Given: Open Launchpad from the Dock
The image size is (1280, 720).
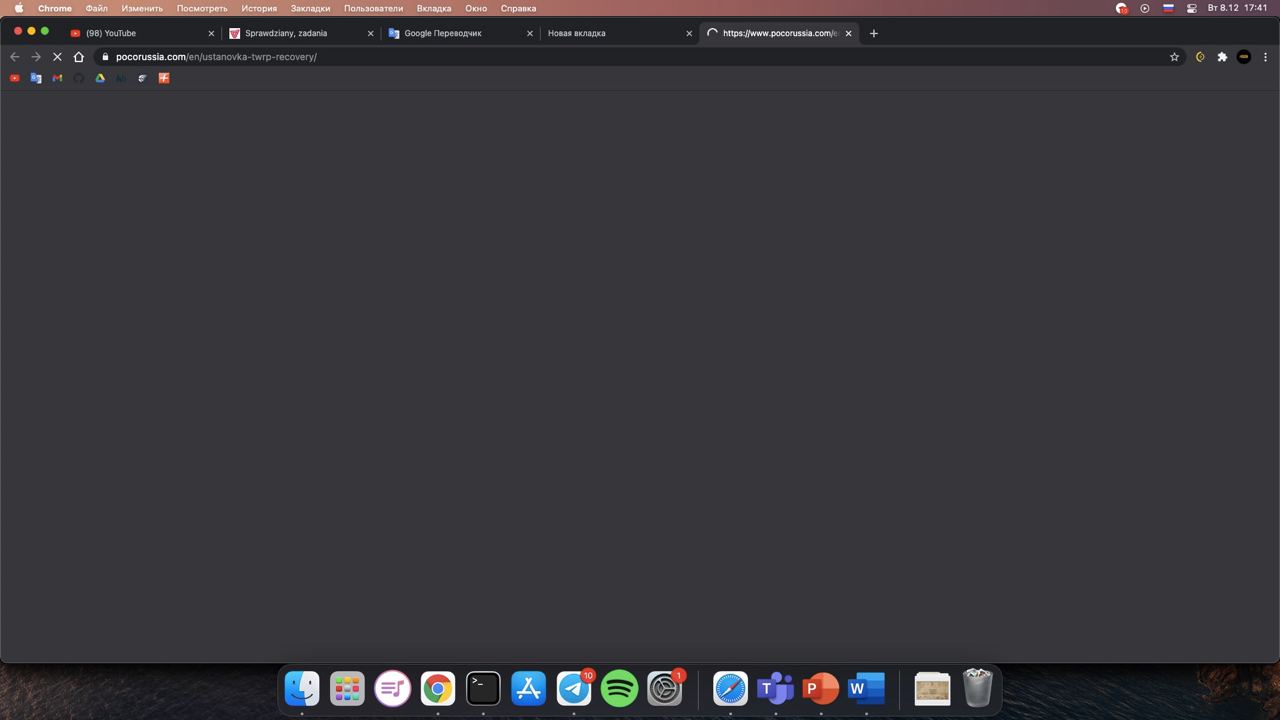Looking at the screenshot, I should point(347,688).
